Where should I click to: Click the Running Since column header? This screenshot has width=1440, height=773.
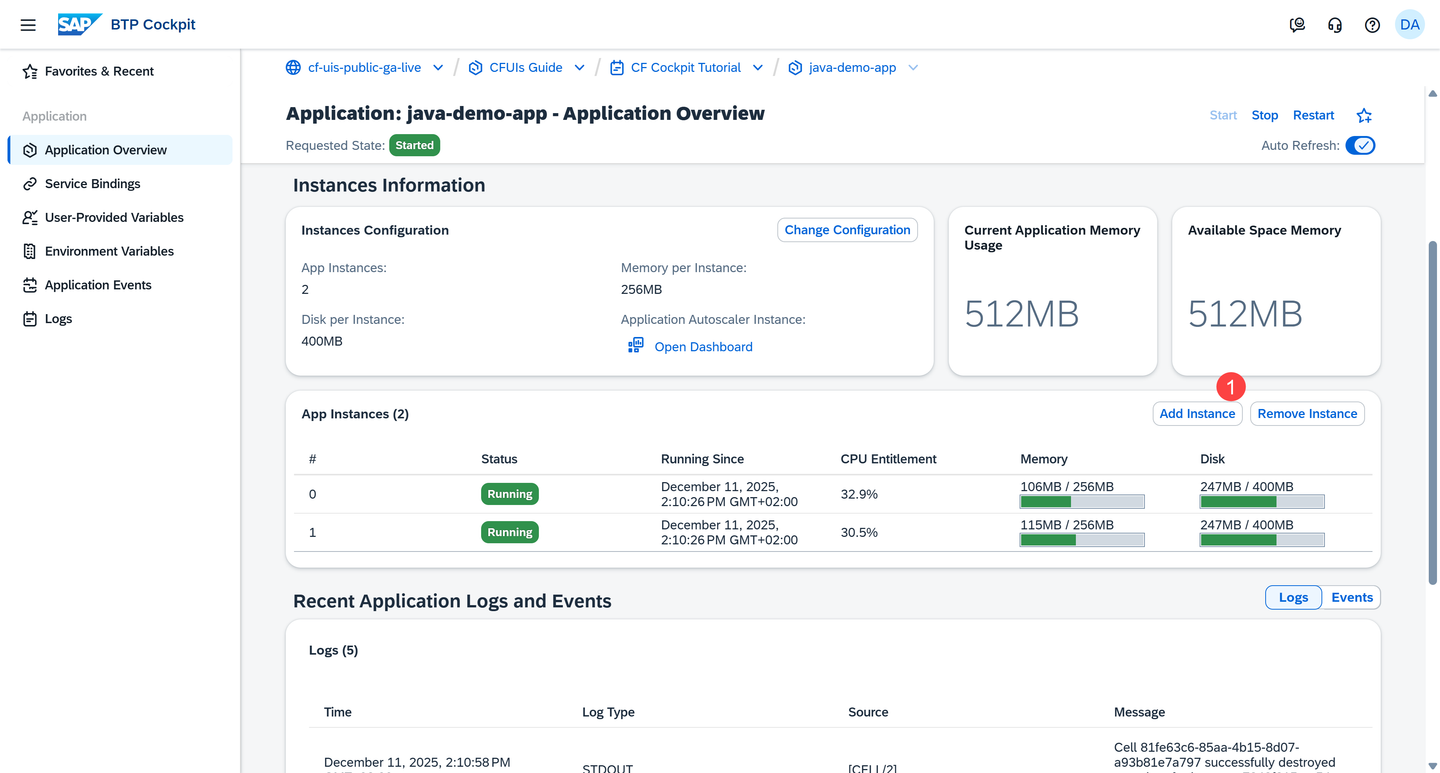[x=702, y=459]
